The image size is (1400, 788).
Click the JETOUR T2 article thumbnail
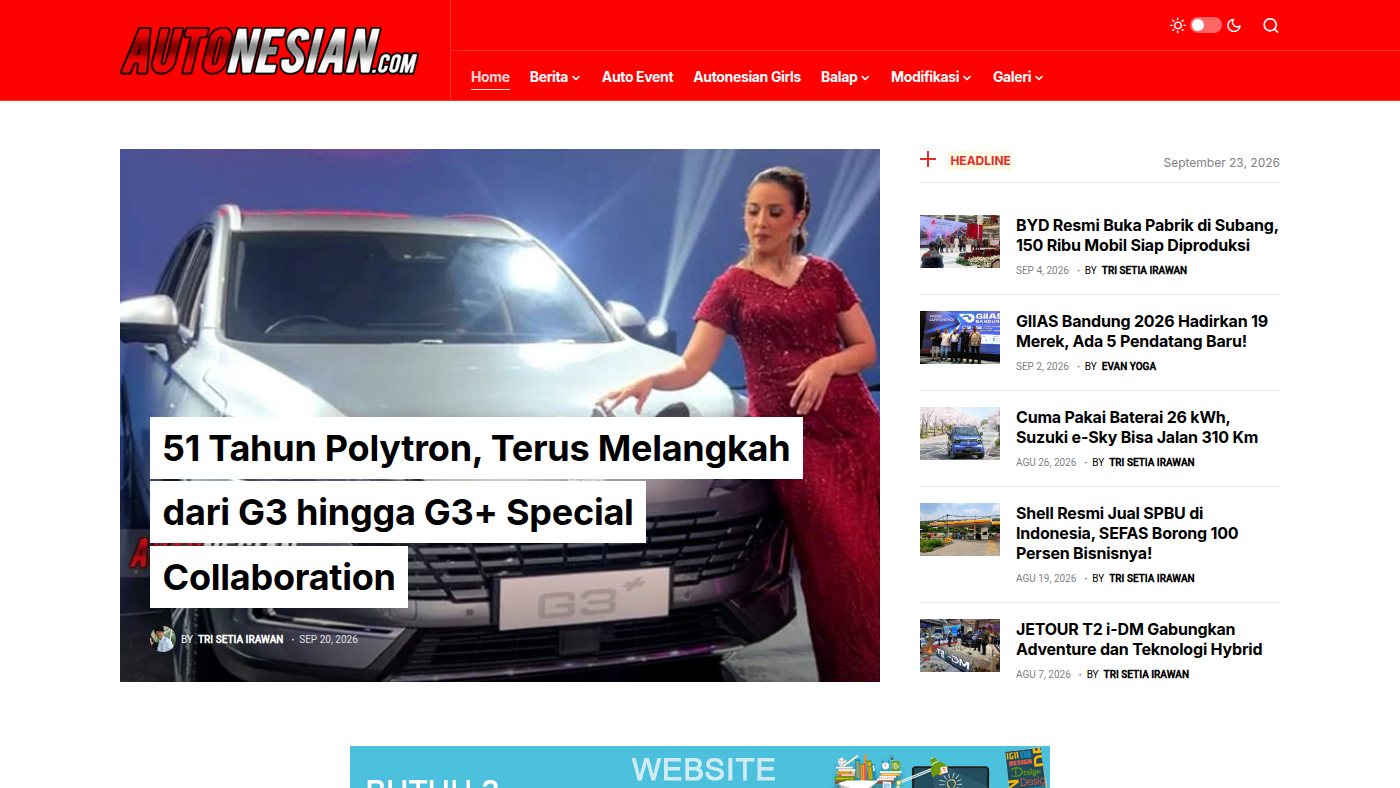tap(960, 645)
